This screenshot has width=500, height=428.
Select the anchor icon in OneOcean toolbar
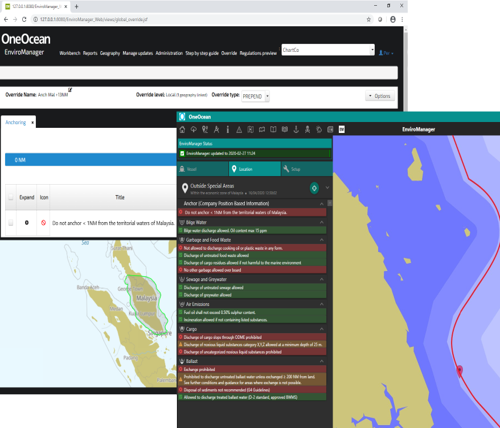pos(296,129)
